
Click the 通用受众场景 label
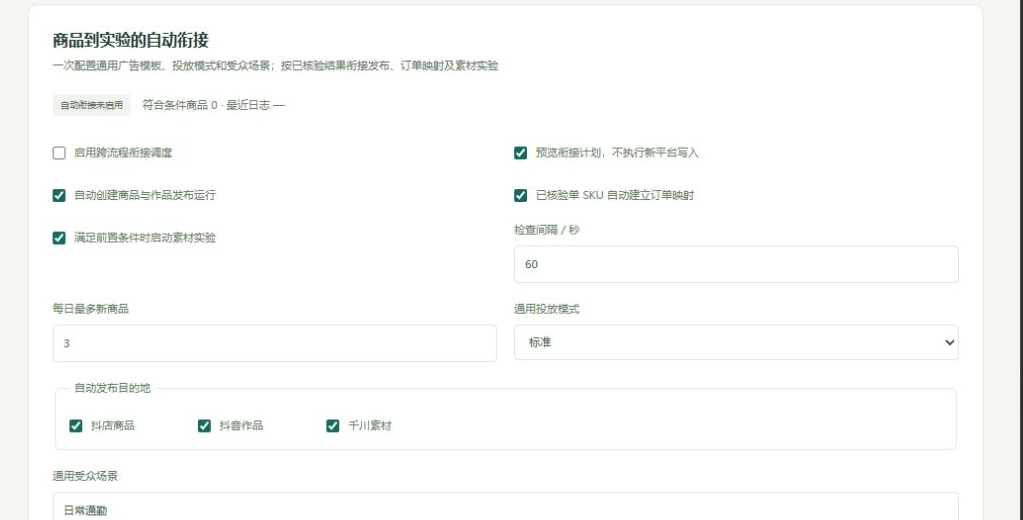[85, 476]
